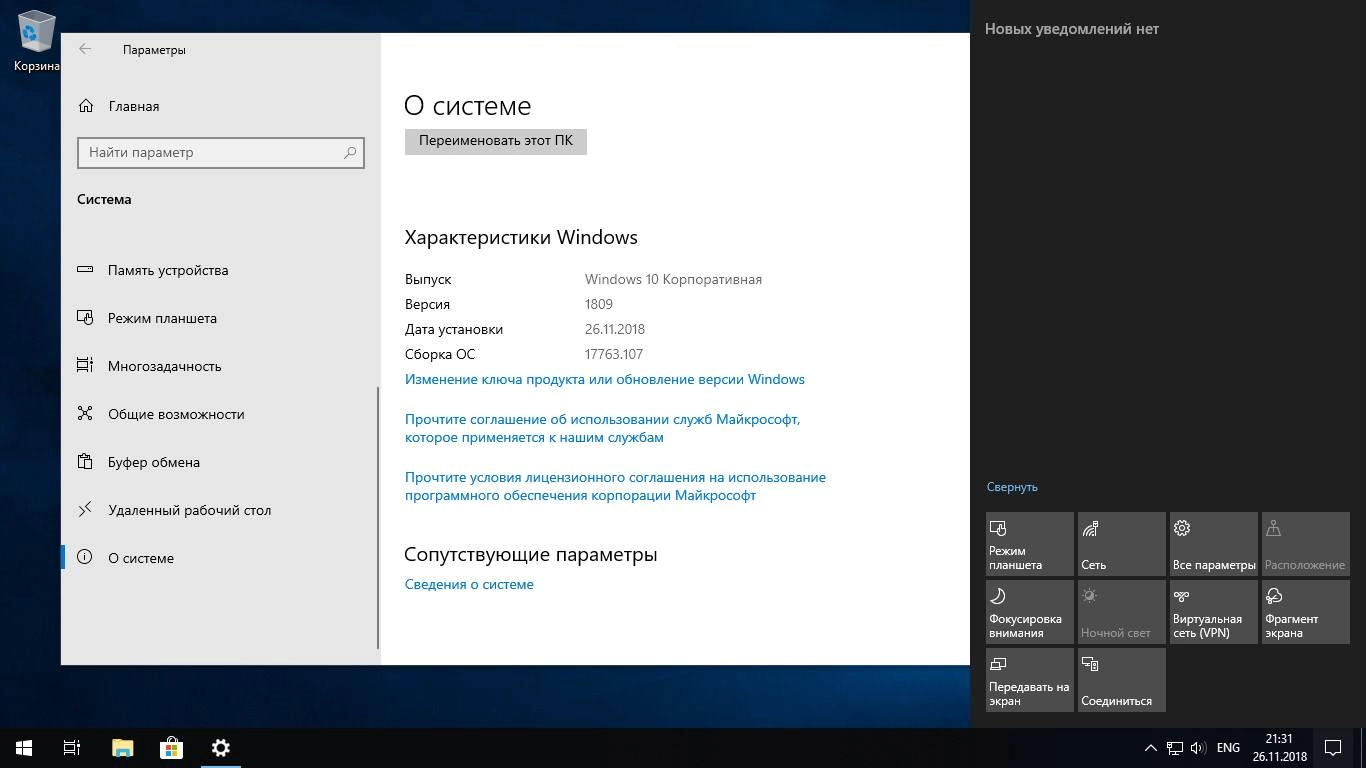Image resolution: width=1366 pixels, height=768 pixels.
Task: Collapse quick actions with Свернуть
Action: (1012, 487)
